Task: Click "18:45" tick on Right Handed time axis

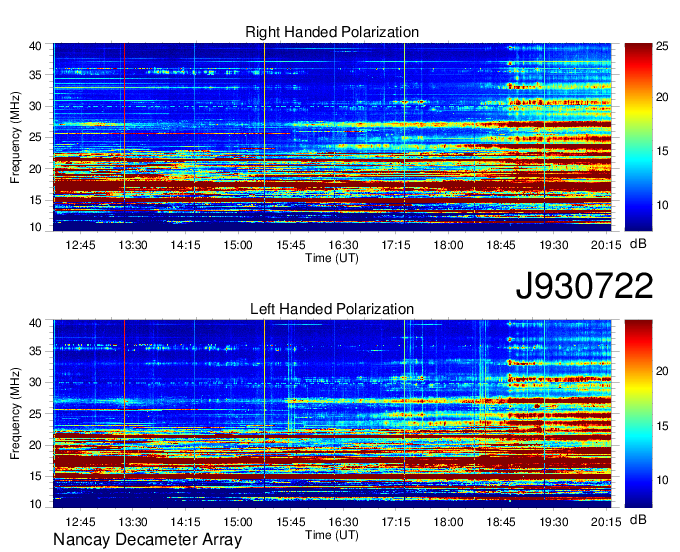Action: click(501, 245)
